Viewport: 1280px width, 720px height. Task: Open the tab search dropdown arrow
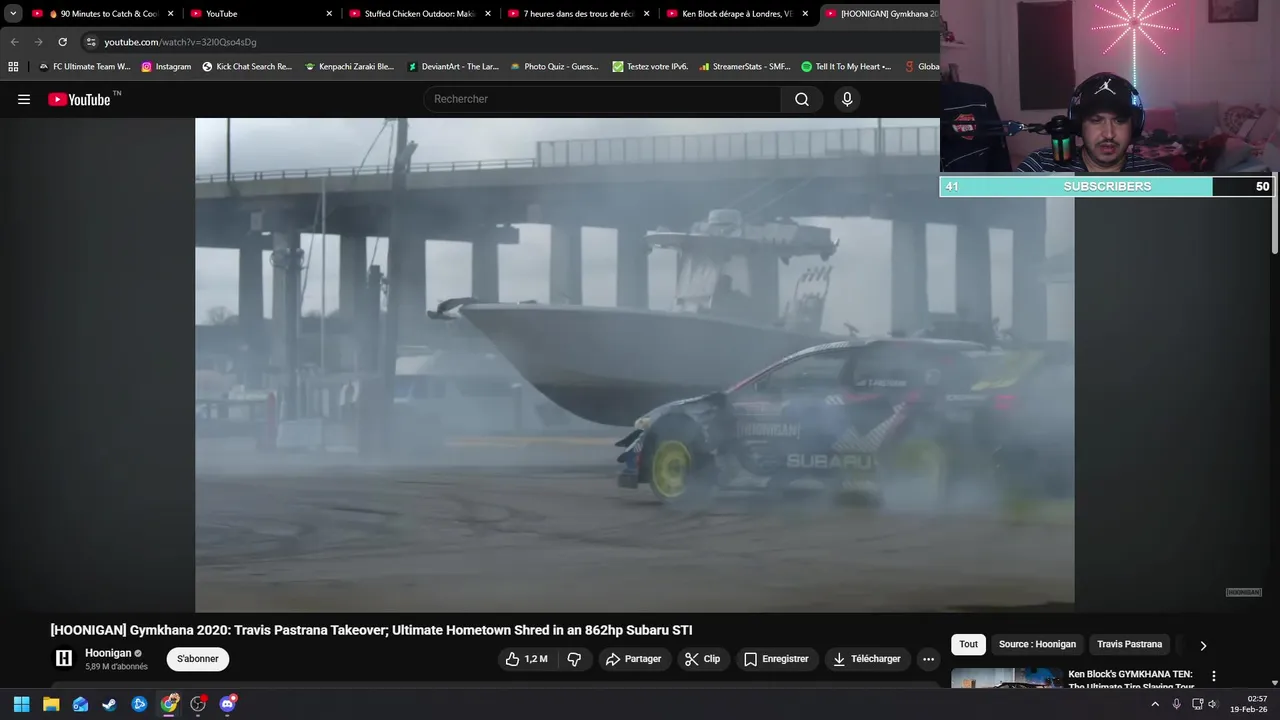tap(13, 14)
